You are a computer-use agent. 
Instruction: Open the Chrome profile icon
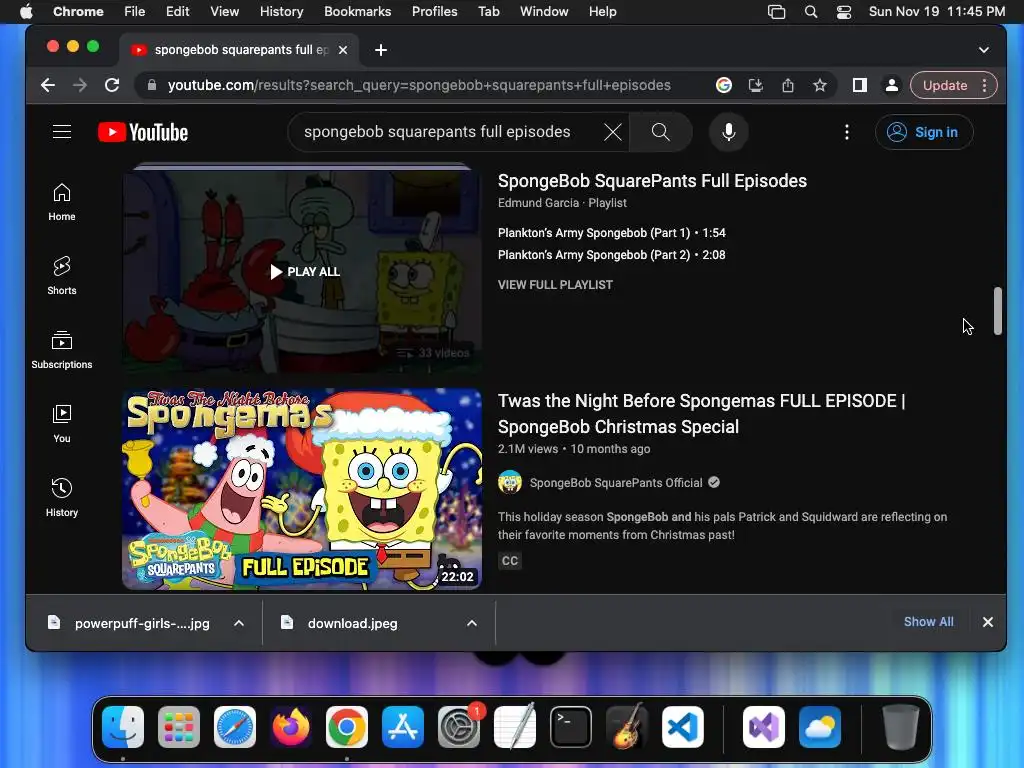pyautogui.click(x=891, y=85)
